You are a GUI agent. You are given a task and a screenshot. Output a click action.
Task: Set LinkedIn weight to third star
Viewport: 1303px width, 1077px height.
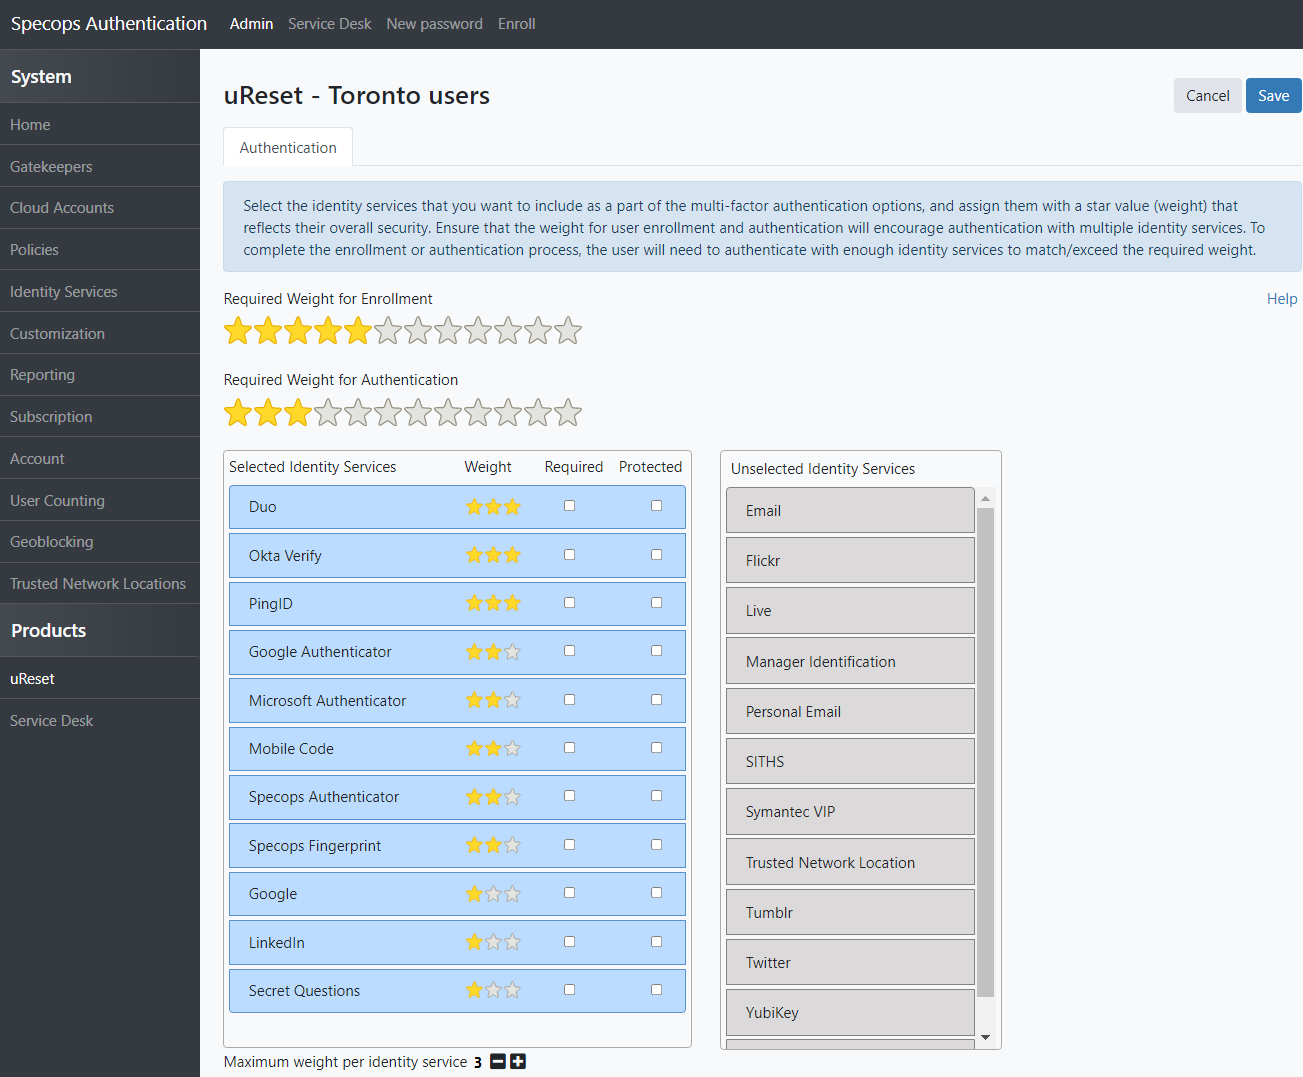512,942
